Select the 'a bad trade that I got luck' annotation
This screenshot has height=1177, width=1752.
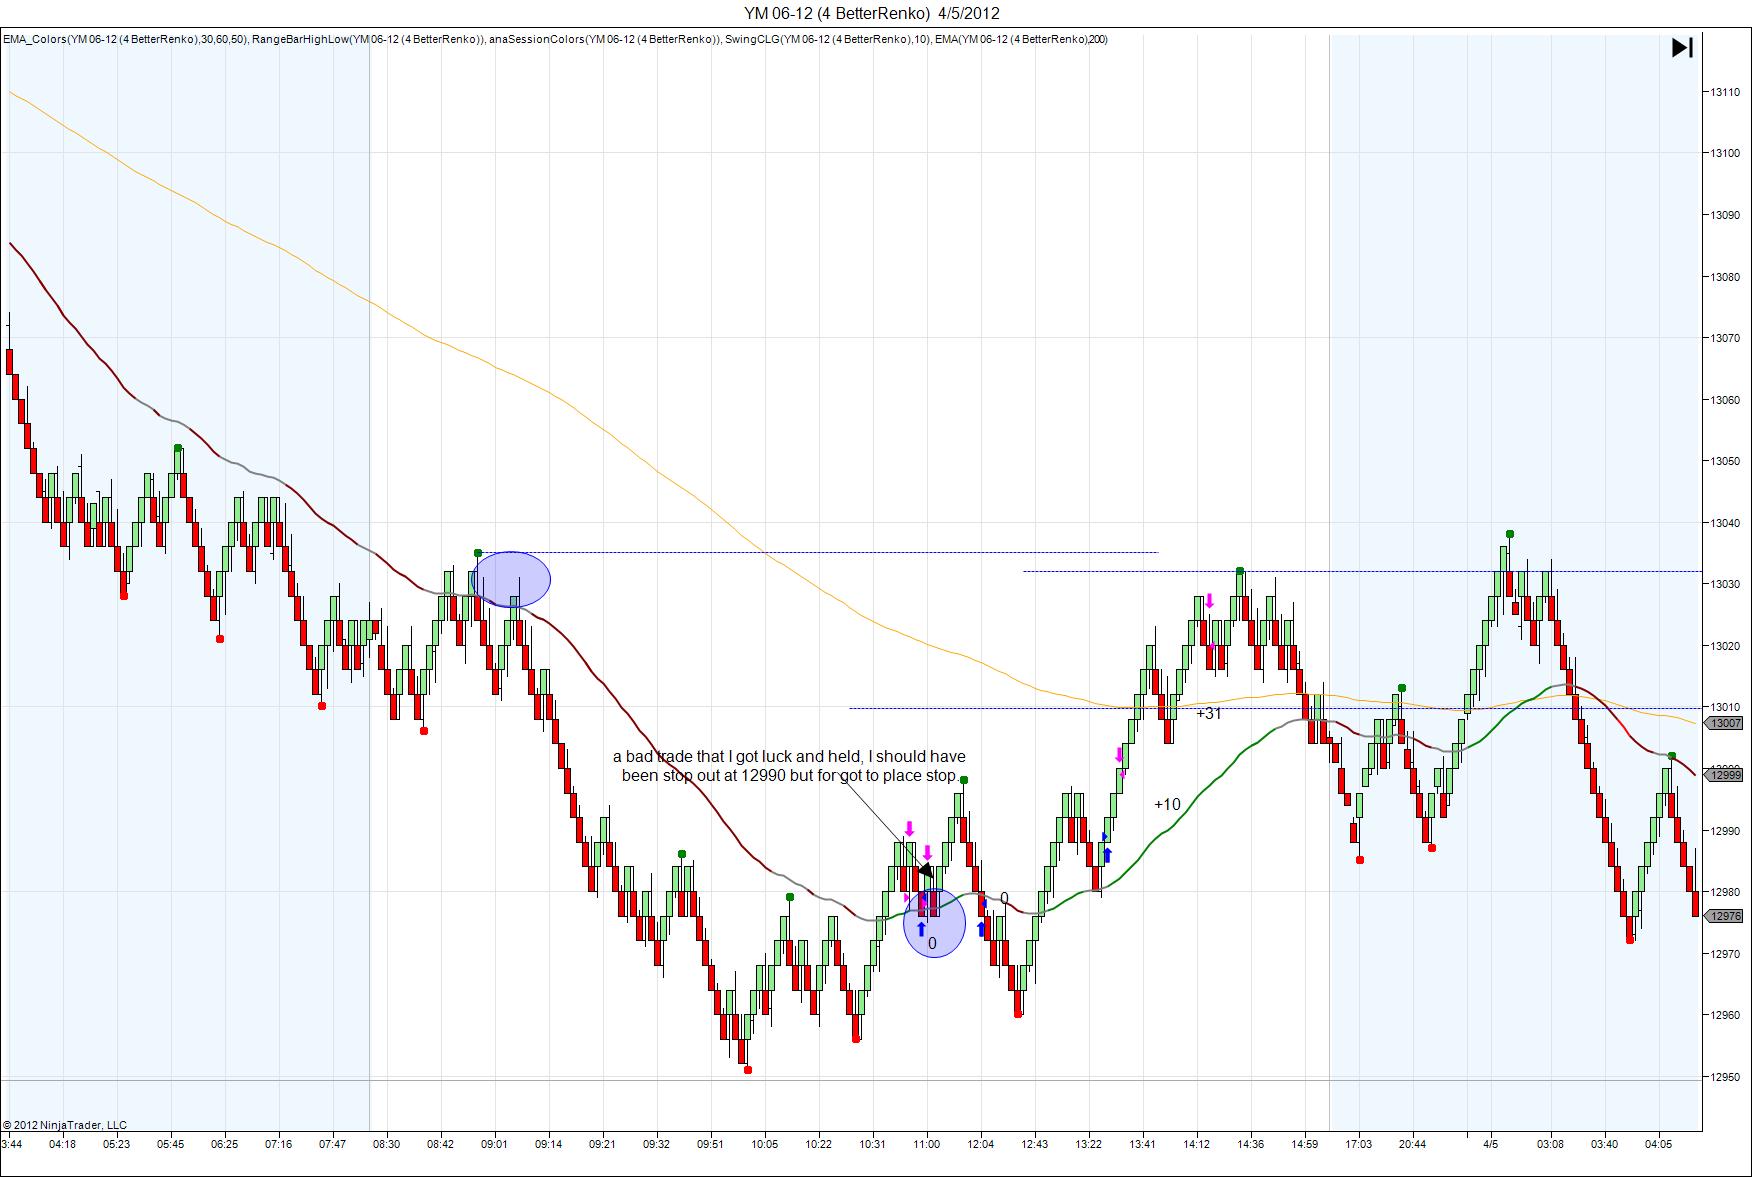click(789, 765)
